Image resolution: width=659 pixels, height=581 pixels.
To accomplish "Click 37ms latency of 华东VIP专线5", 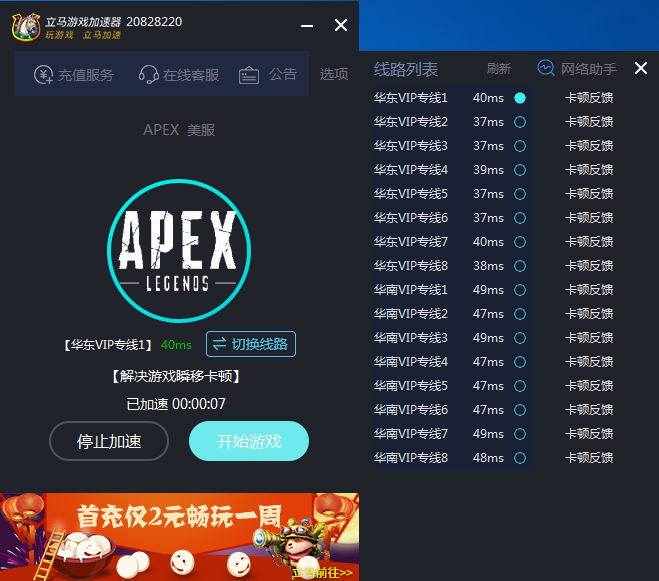I will [x=488, y=194].
